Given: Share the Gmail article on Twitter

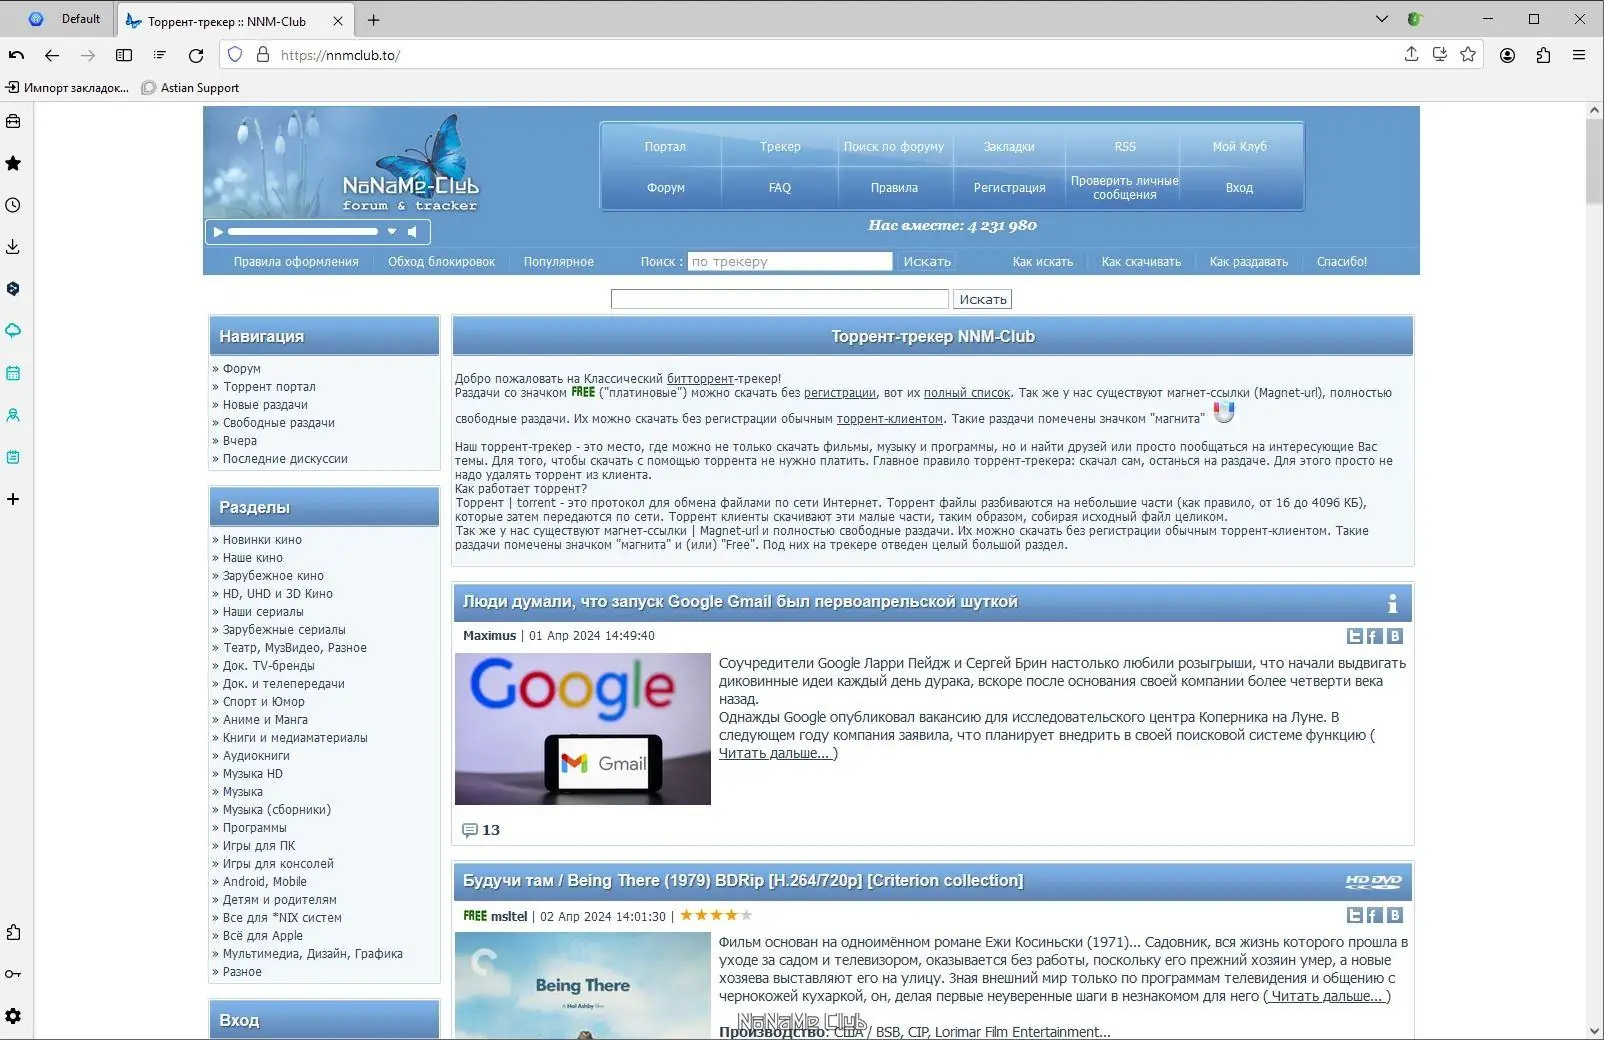Looking at the screenshot, I should point(1355,636).
